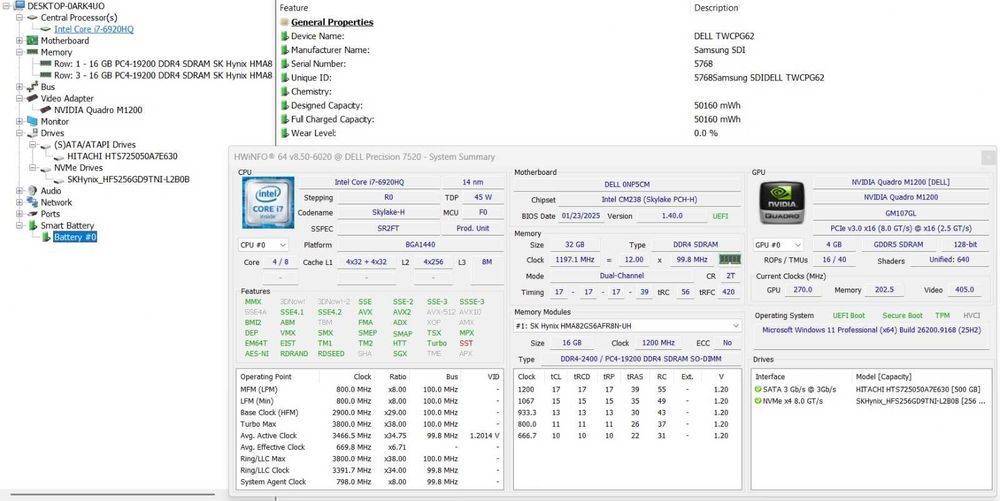The height and width of the screenshot is (501, 1000).
Task: Select NVIDIA Quadro M1200 in the tree
Action: click(98, 110)
